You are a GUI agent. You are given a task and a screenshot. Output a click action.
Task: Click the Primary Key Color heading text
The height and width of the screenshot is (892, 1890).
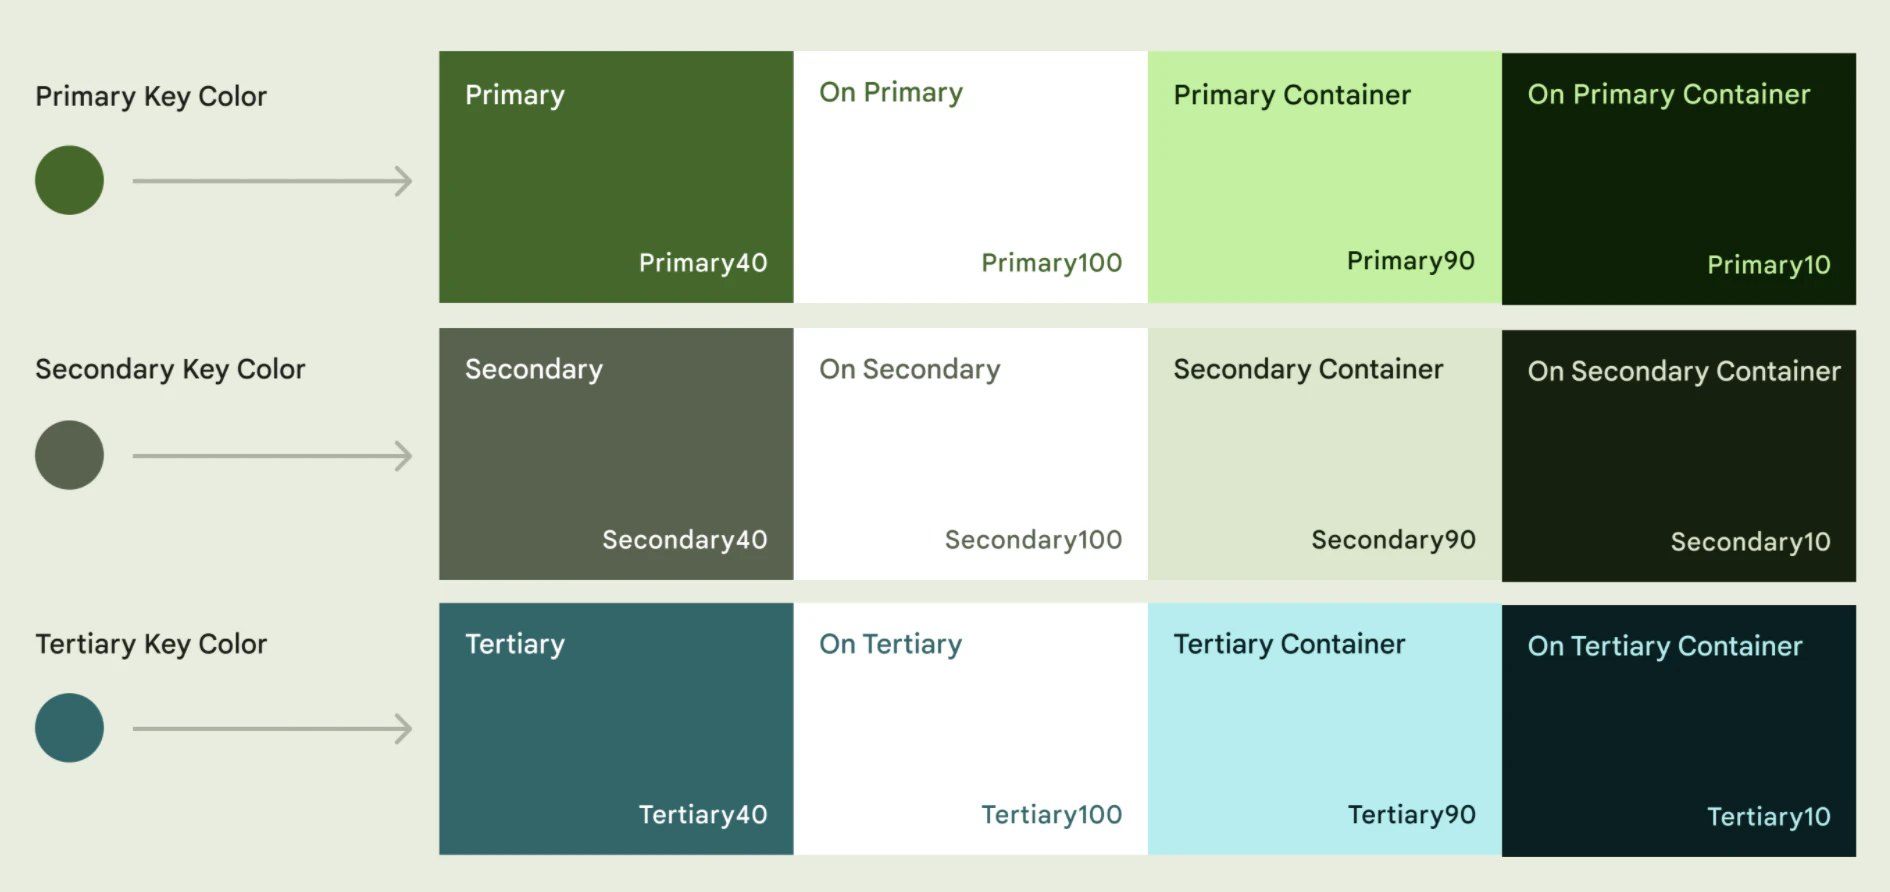(151, 97)
